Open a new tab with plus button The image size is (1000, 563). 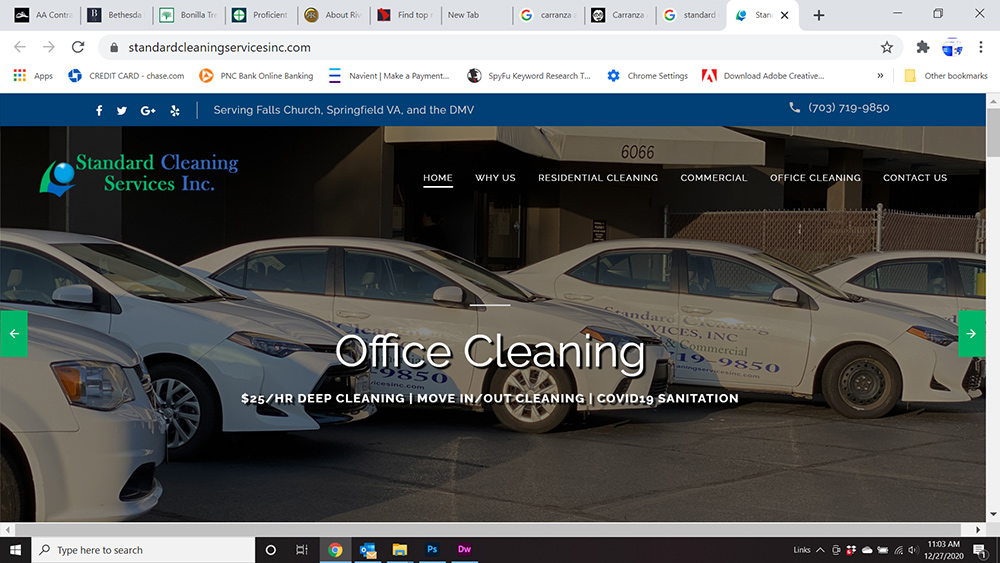[x=819, y=15]
